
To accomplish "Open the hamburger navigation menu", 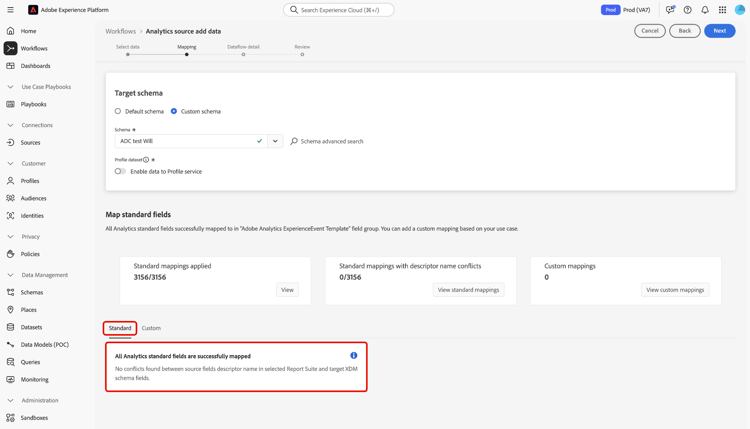I will point(10,10).
